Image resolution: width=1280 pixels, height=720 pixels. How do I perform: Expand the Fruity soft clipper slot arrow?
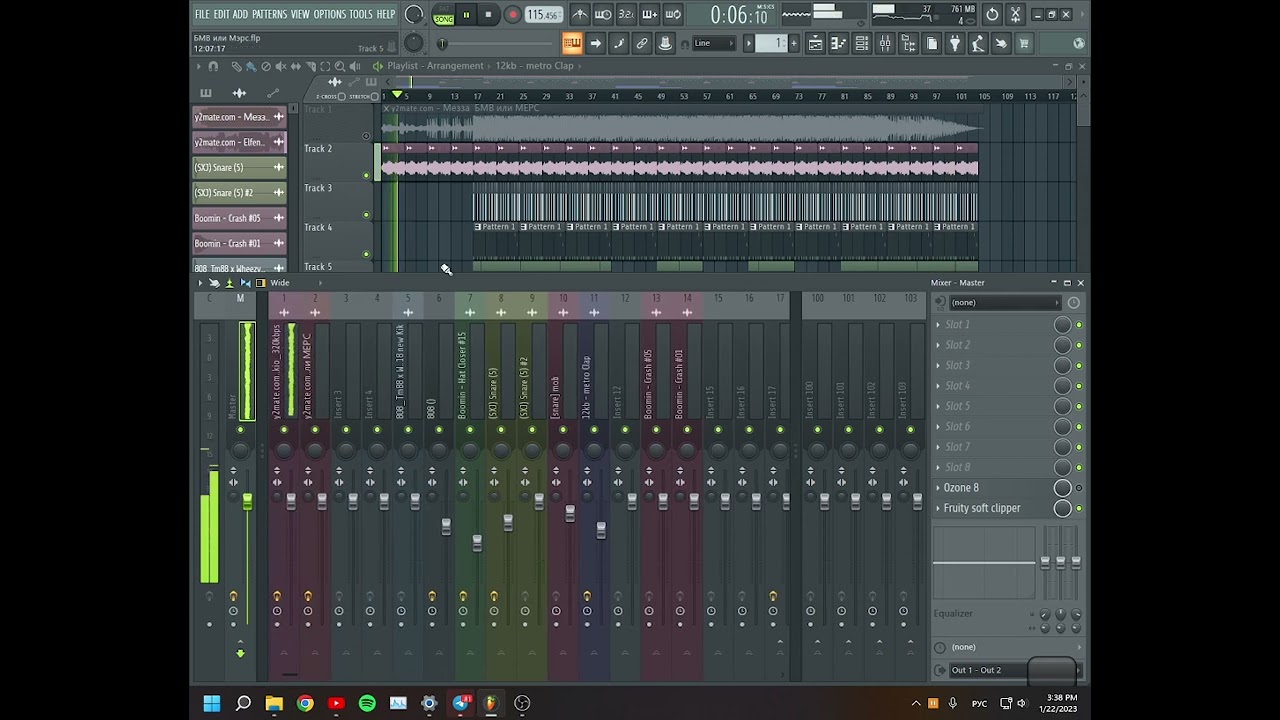(938, 509)
